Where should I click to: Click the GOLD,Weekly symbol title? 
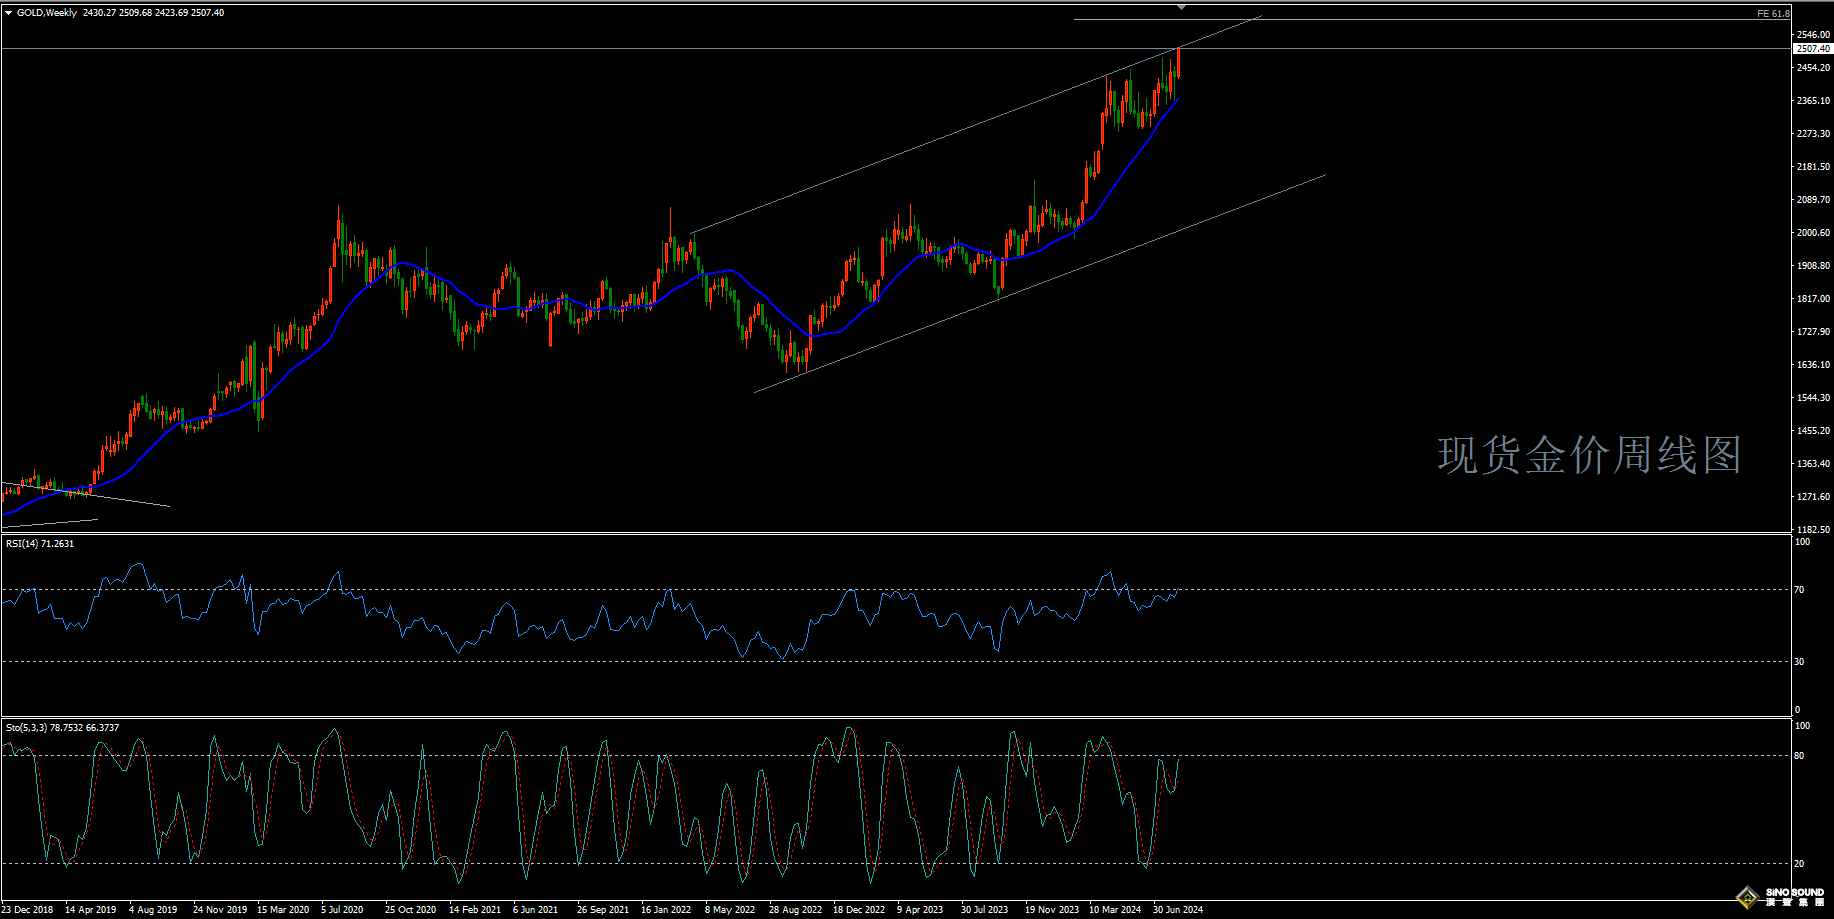tap(47, 13)
